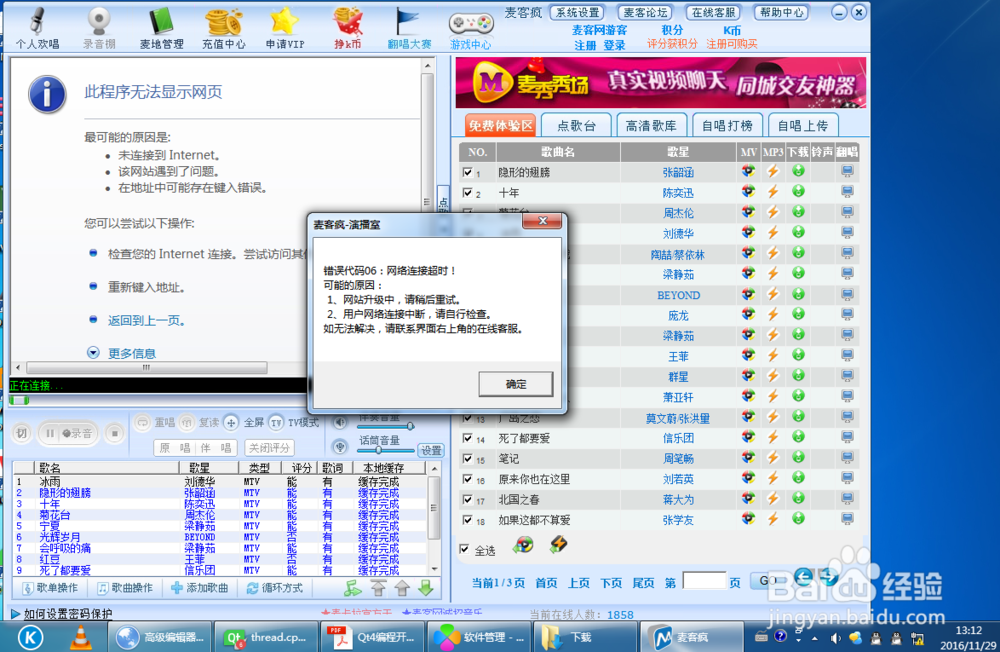Uncheck the checkbox for 死了都要爱
1000x652 pixels.
[467, 438]
